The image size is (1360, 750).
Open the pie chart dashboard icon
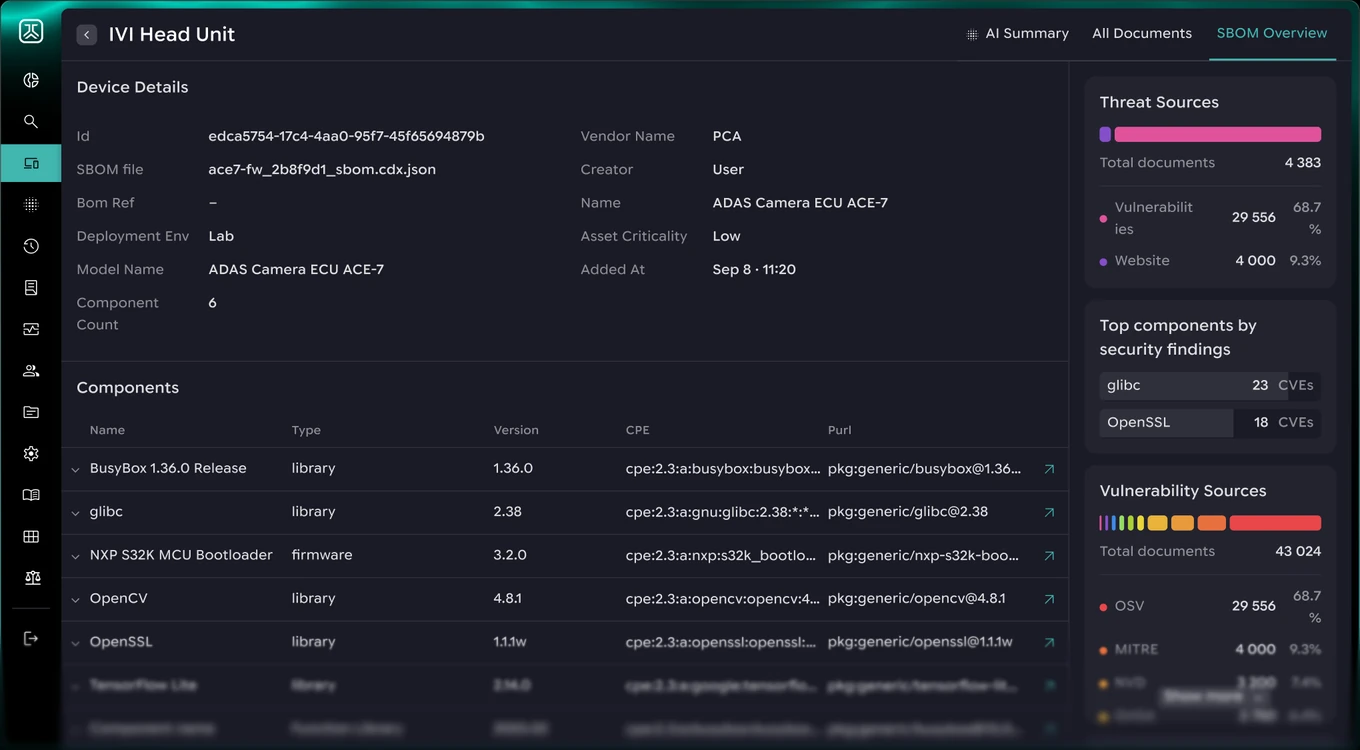(31, 80)
